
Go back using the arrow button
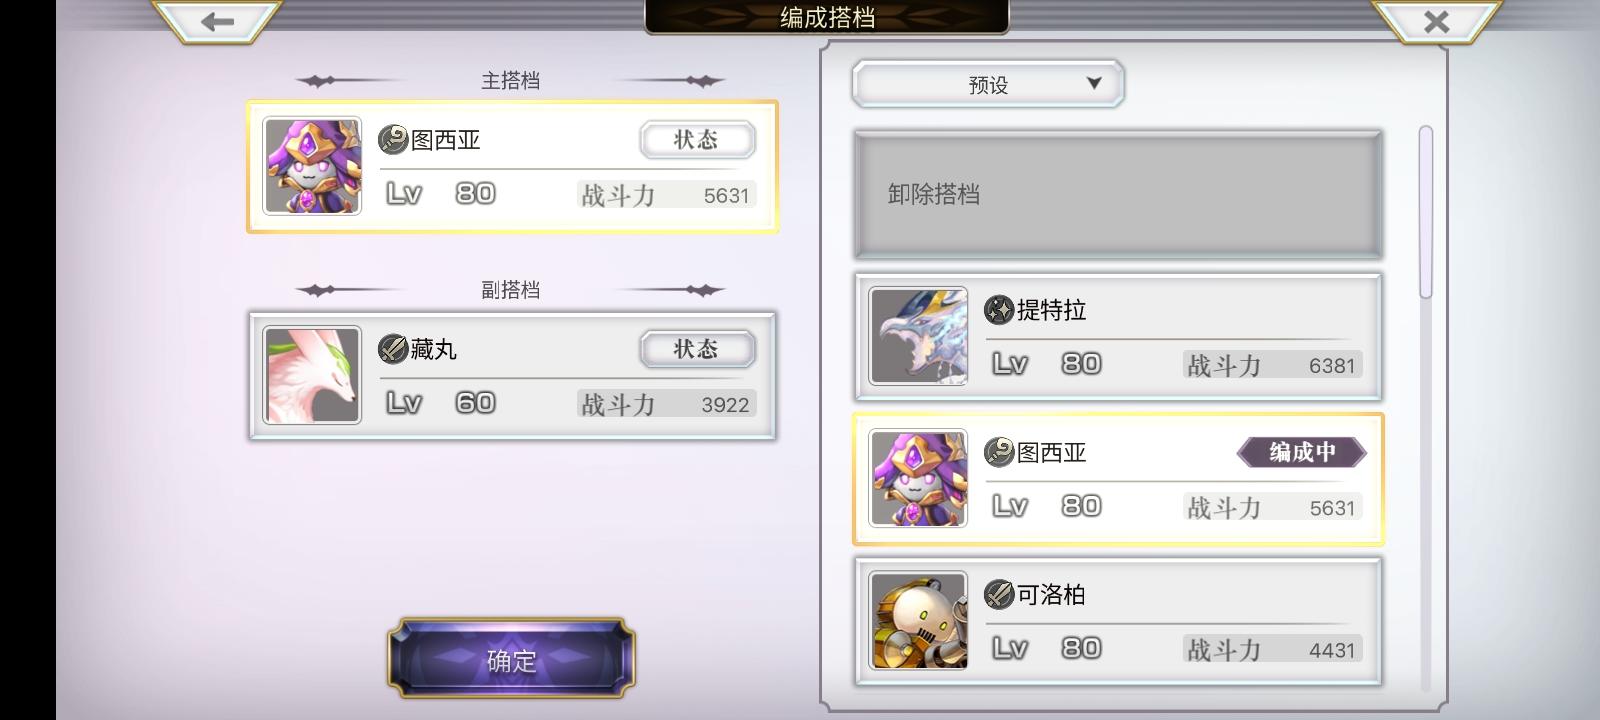pyautogui.click(x=217, y=21)
